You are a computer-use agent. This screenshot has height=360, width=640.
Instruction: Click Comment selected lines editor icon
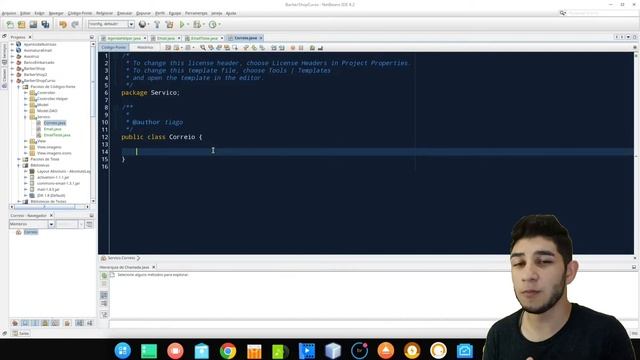pos(312,48)
